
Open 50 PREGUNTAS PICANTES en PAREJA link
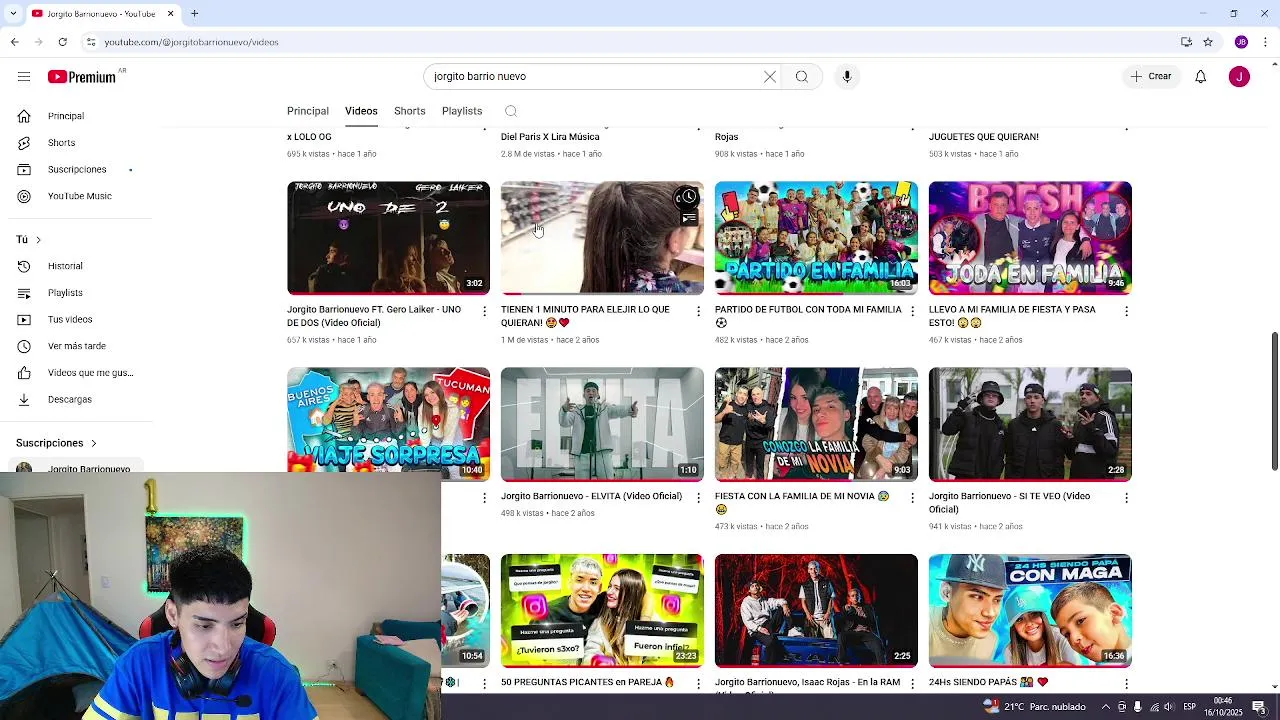pos(587,682)
